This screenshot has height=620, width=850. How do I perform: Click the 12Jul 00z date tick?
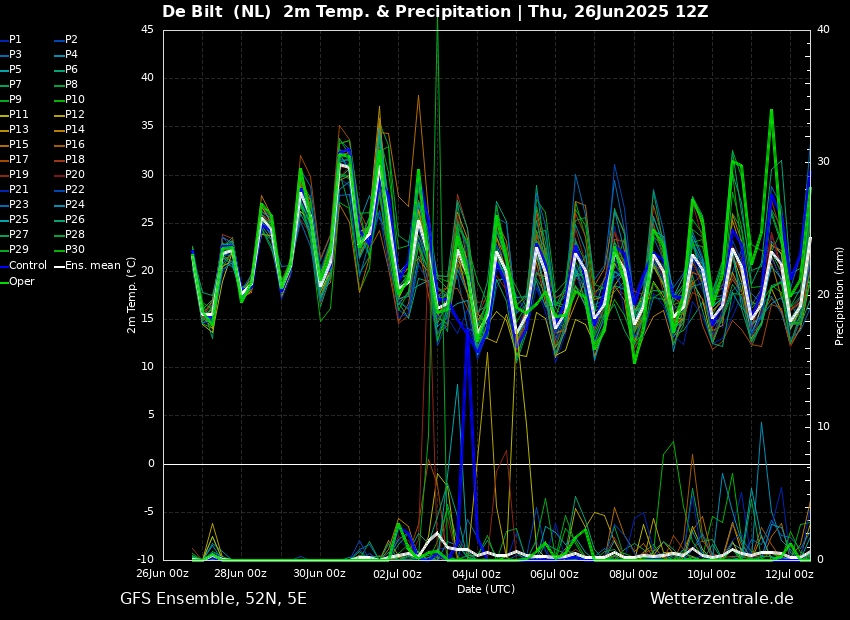pos(789,574)
